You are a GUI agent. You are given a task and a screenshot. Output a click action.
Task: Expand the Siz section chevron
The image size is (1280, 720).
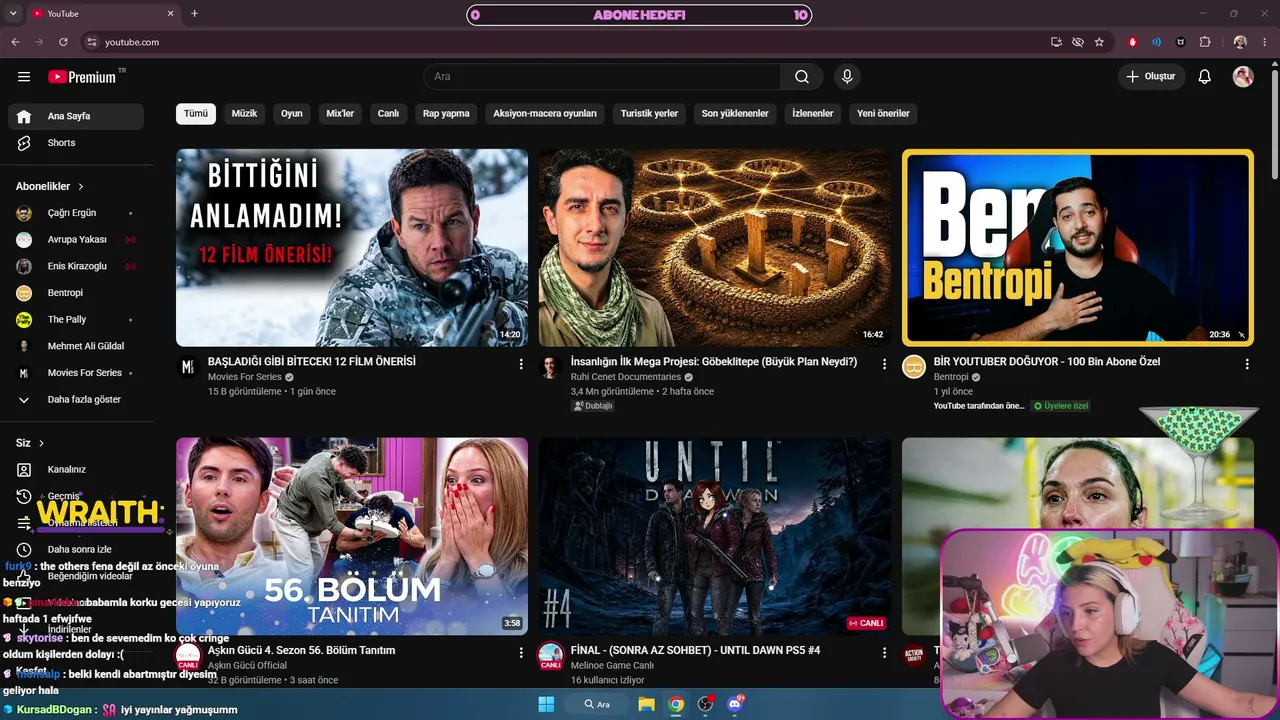(41, 443)
